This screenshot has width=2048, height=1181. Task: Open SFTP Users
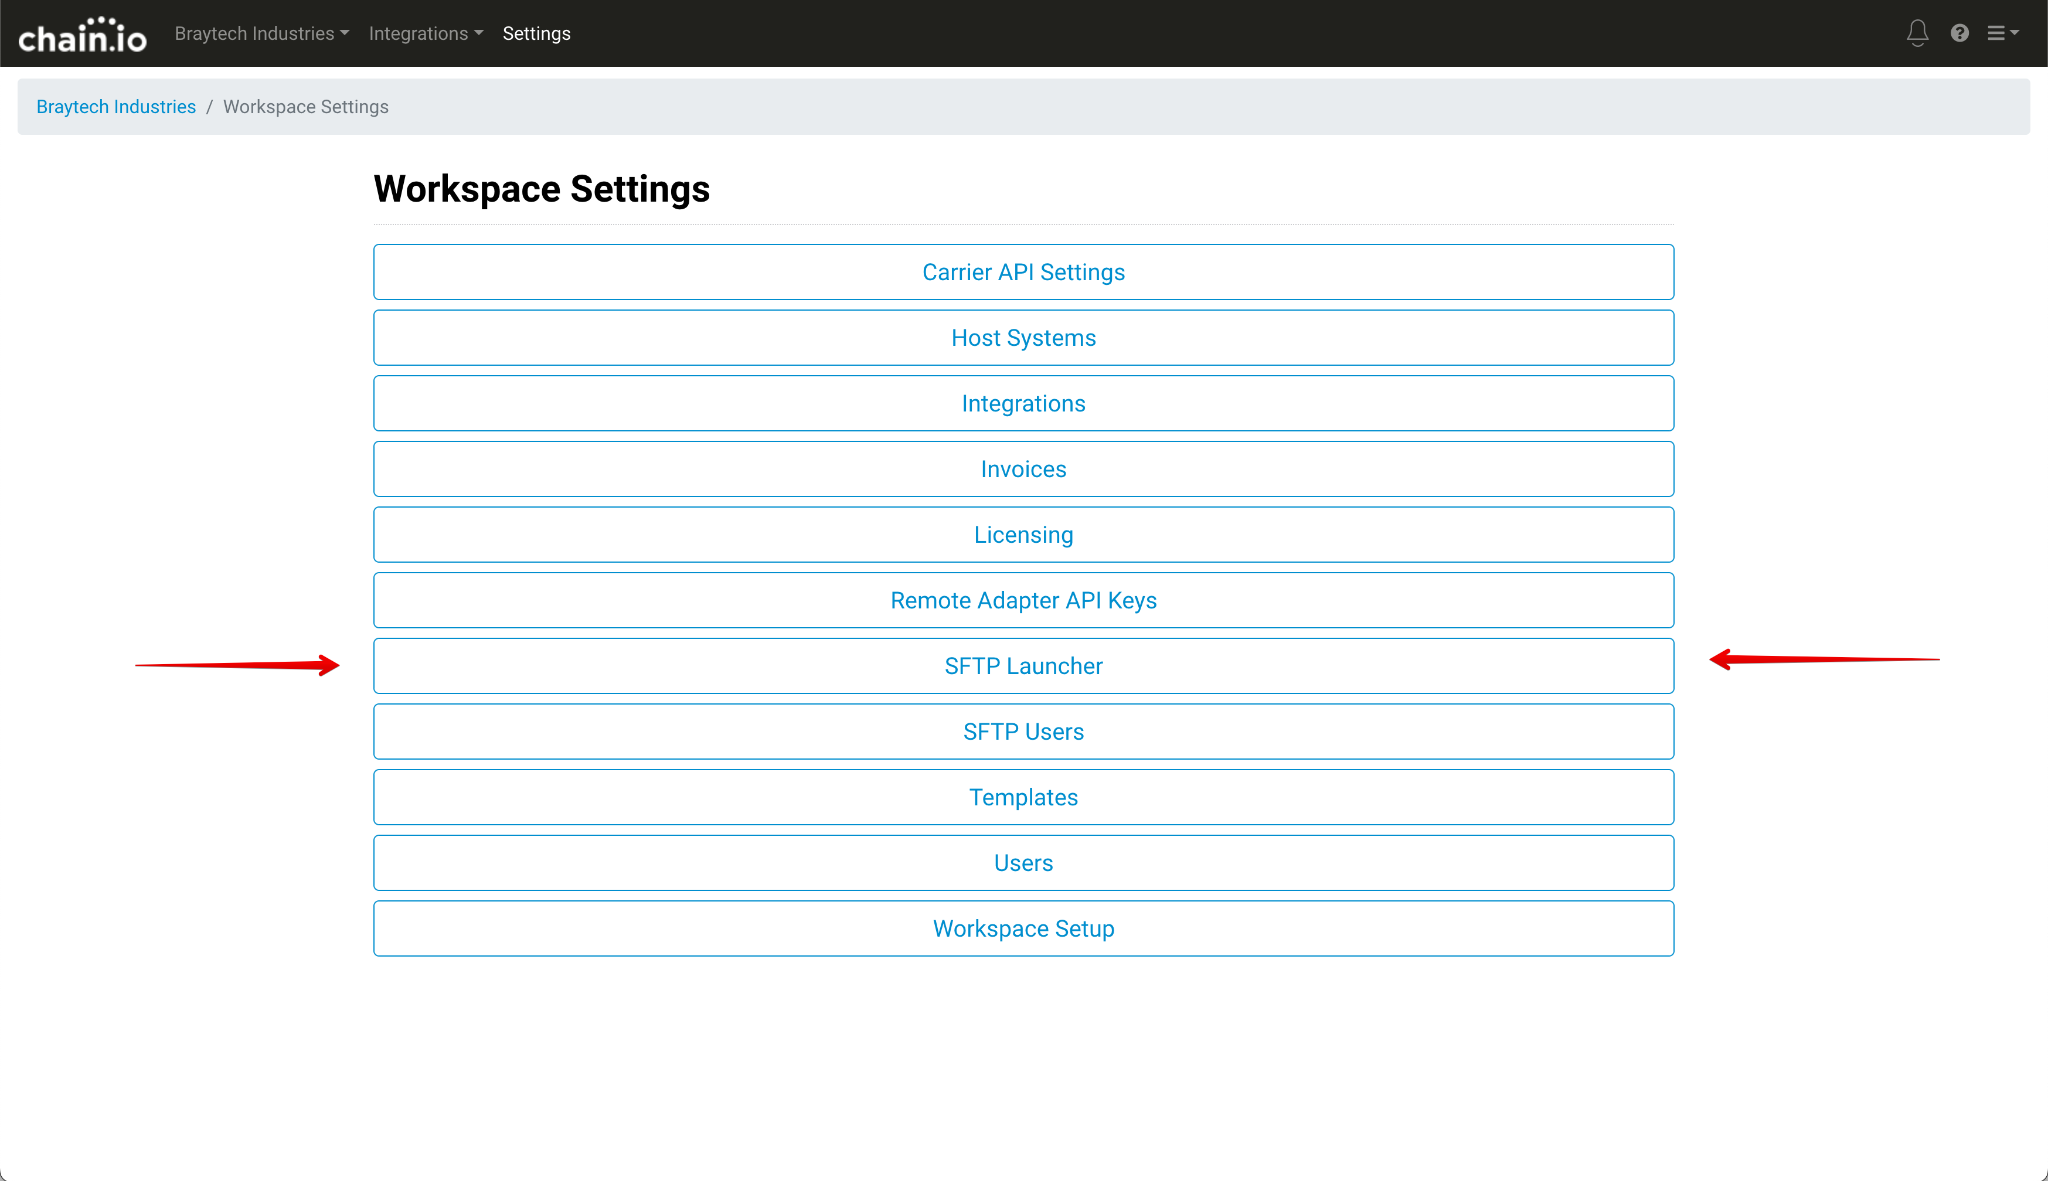(x=1024, y=732)
